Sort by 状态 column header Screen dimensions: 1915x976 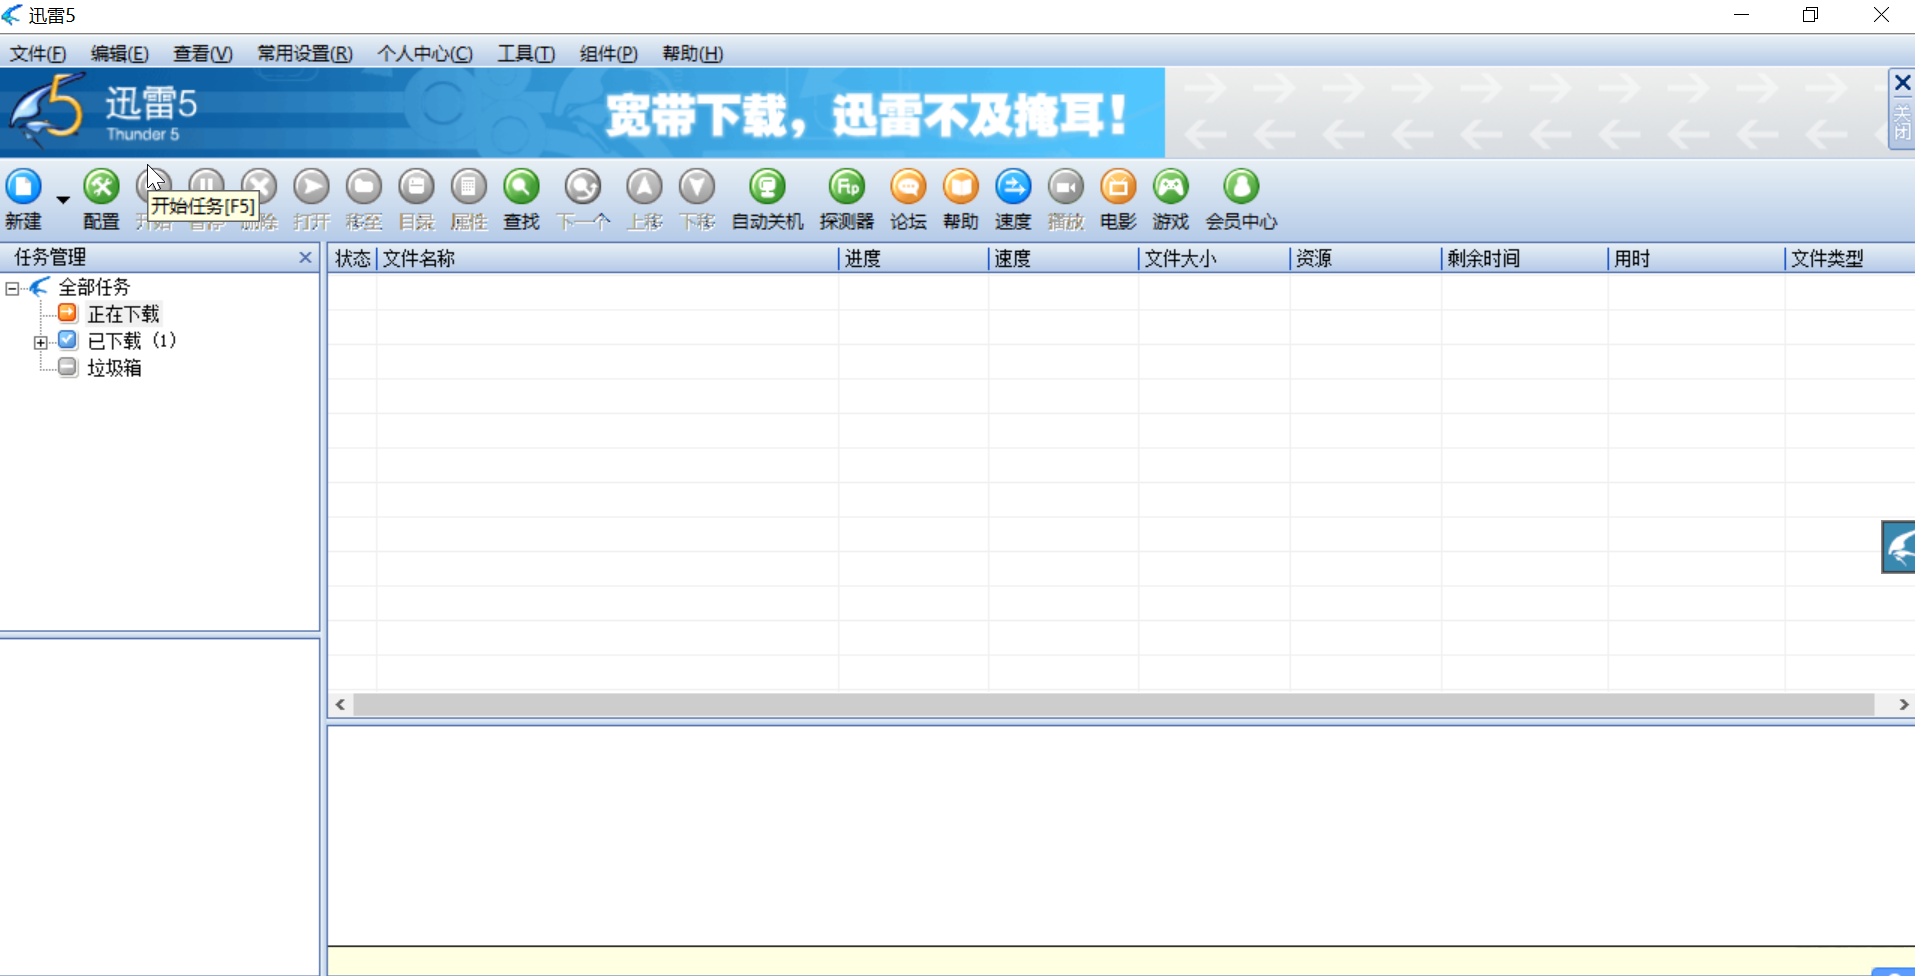pos(352,259)
